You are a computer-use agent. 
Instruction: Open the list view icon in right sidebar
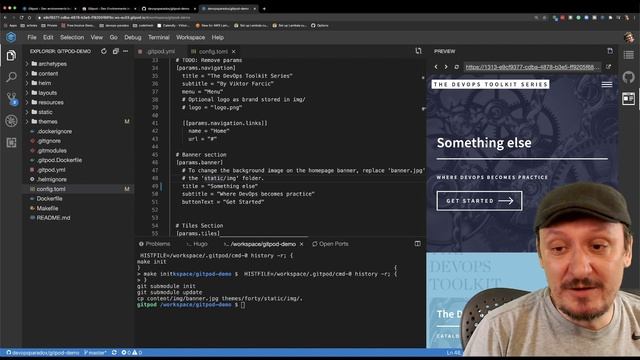(x=629, y=55)
